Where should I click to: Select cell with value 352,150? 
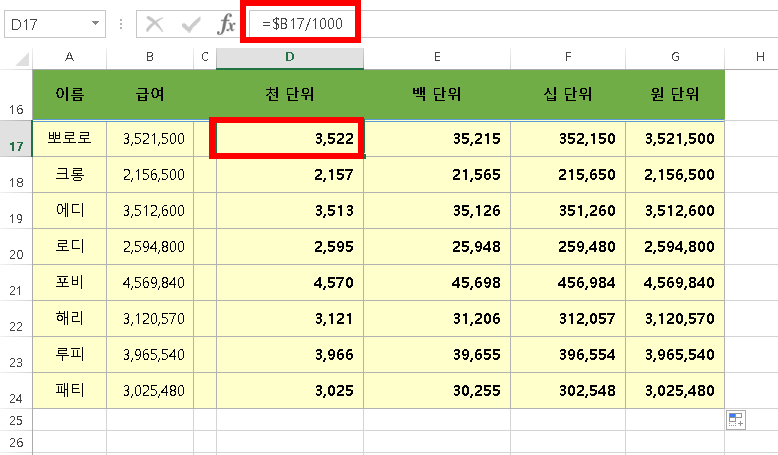(x=568, y=138)
